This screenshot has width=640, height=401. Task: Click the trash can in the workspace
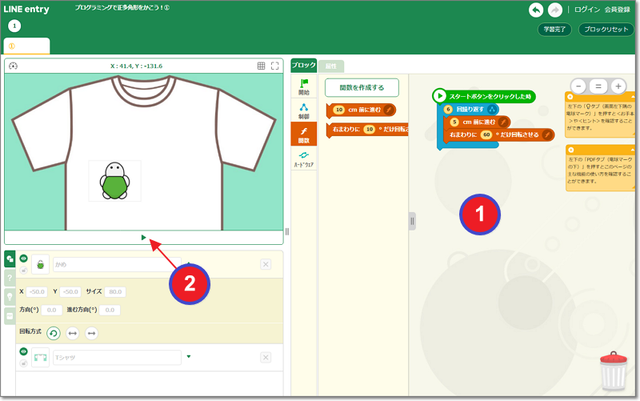click(x=613, y=375)
